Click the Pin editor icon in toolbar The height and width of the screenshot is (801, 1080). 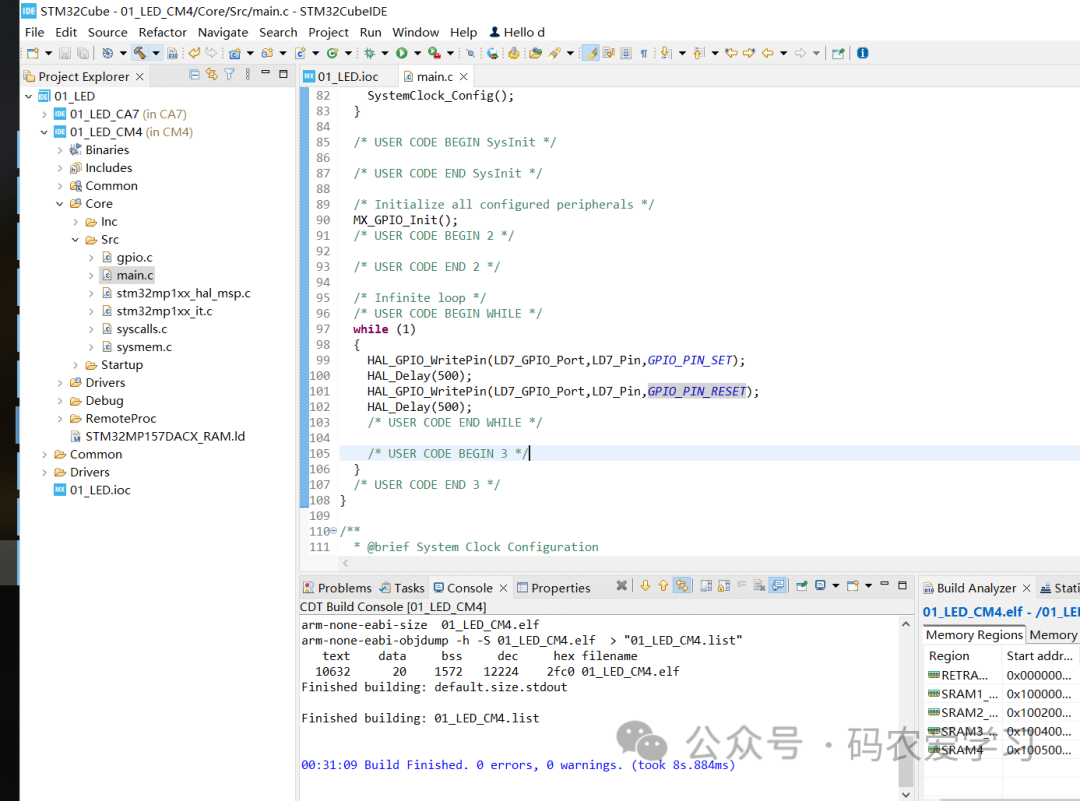(x=838, y=53)
